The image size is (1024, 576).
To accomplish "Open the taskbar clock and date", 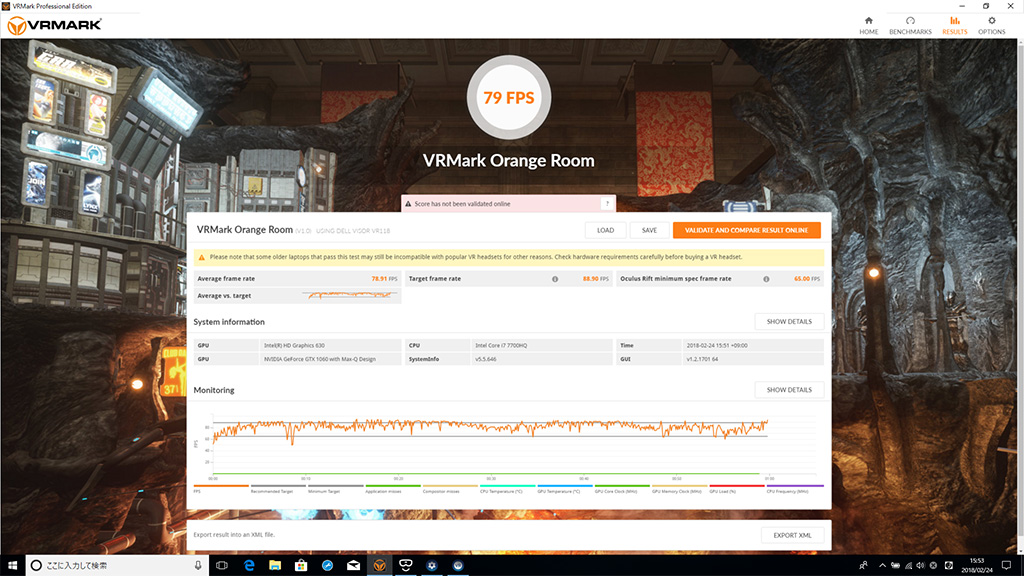I will [x=976, y=566].
